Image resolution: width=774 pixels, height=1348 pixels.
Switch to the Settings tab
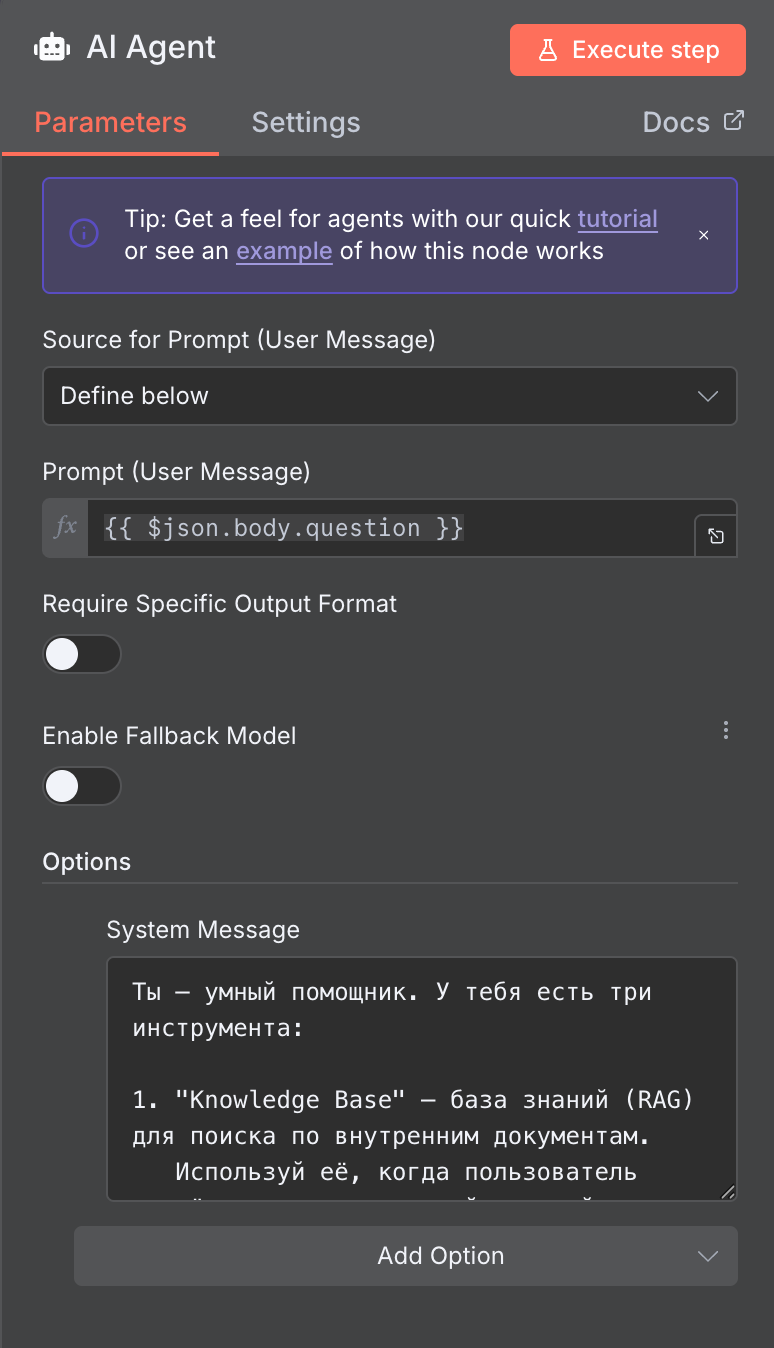[306, 123]
